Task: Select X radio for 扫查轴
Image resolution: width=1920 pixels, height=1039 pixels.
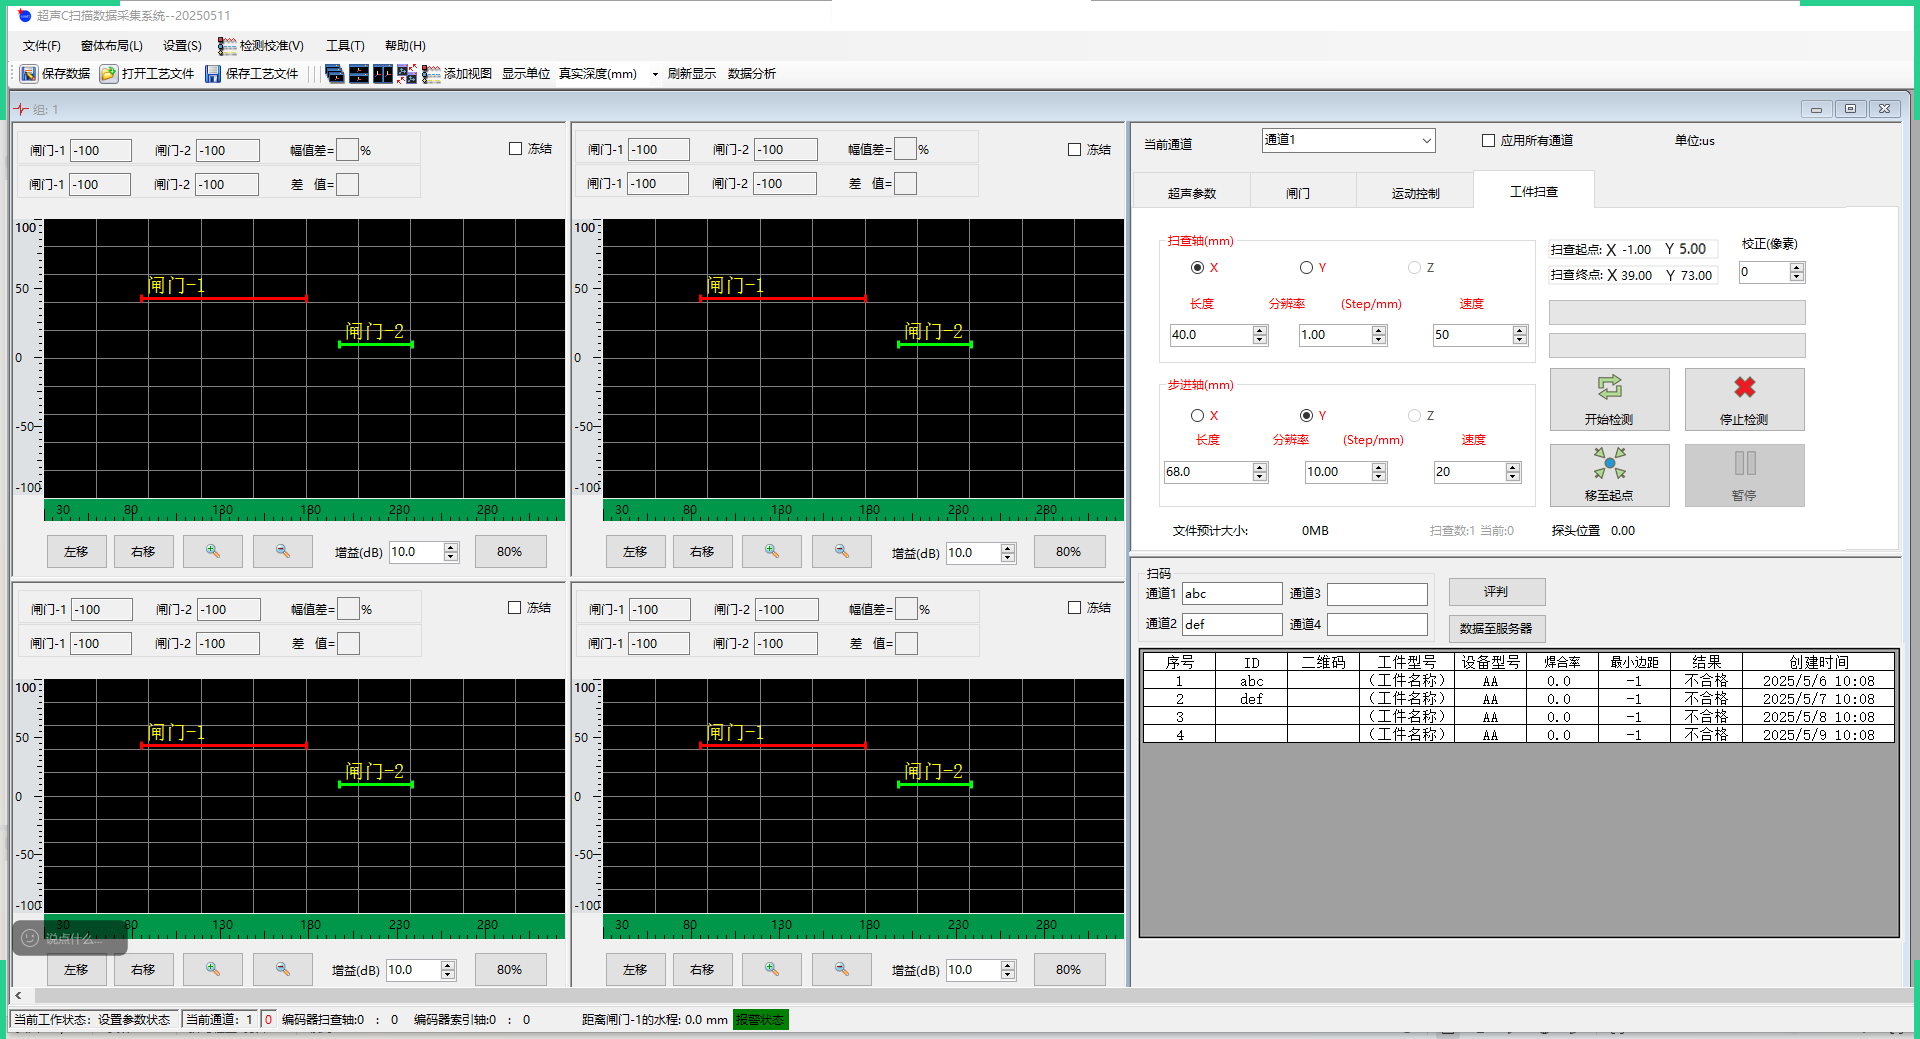Action: (1197, 268)
